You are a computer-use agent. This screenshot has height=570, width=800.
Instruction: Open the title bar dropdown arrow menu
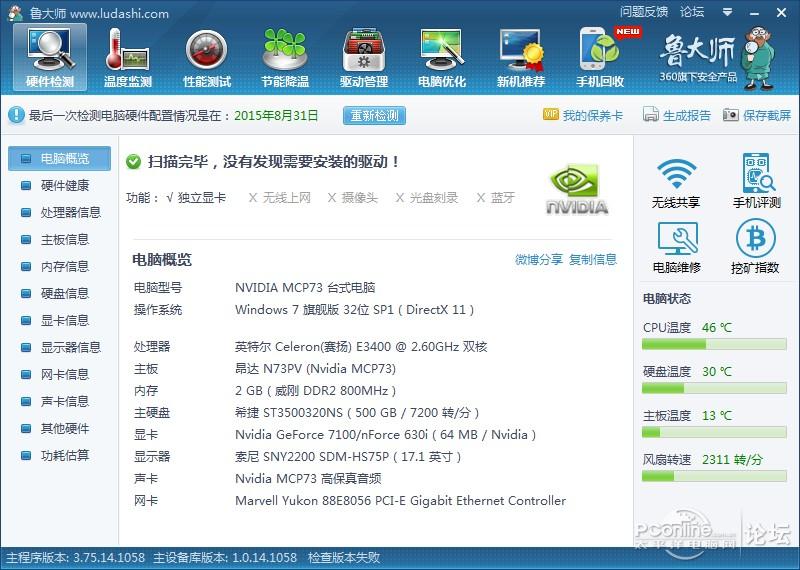728,11
